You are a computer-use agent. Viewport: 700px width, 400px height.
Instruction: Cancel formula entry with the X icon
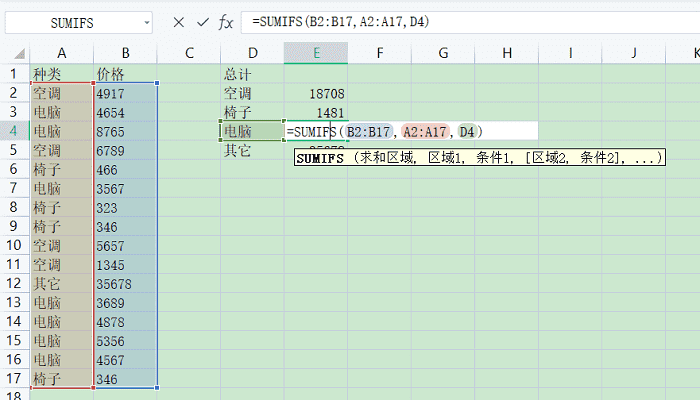pos(178,22)
